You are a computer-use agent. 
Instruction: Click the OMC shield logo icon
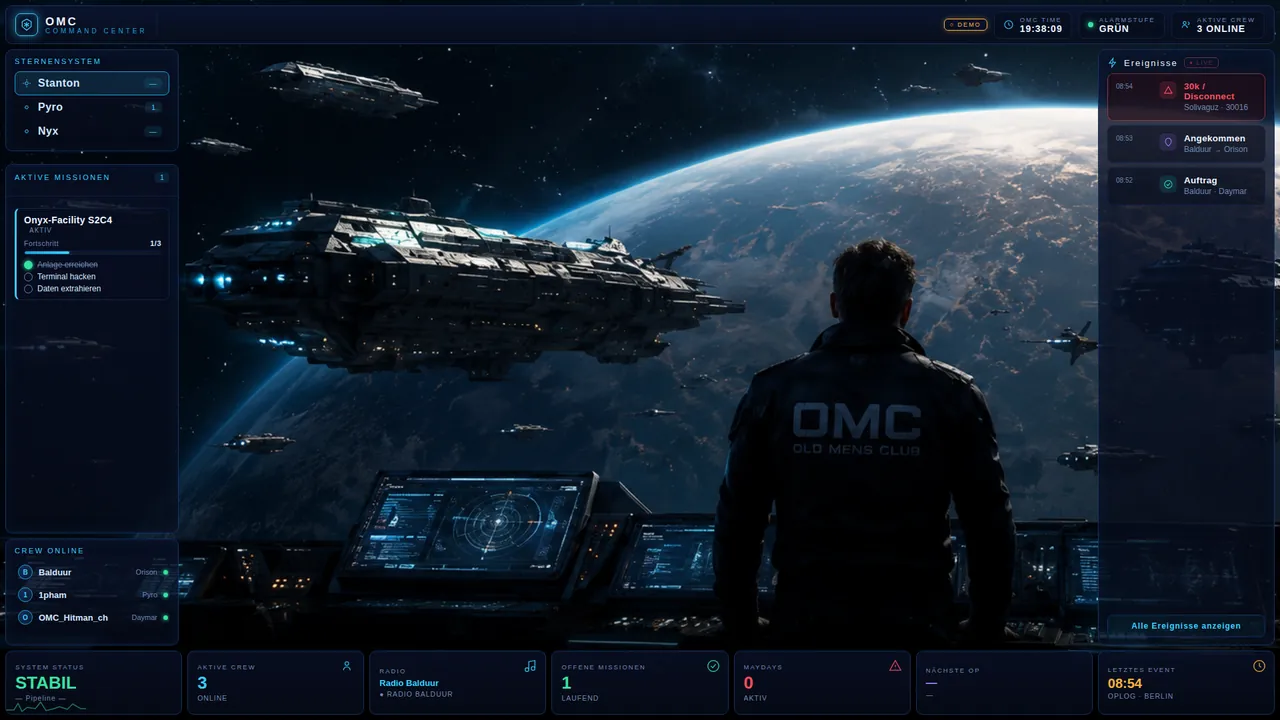27,25
